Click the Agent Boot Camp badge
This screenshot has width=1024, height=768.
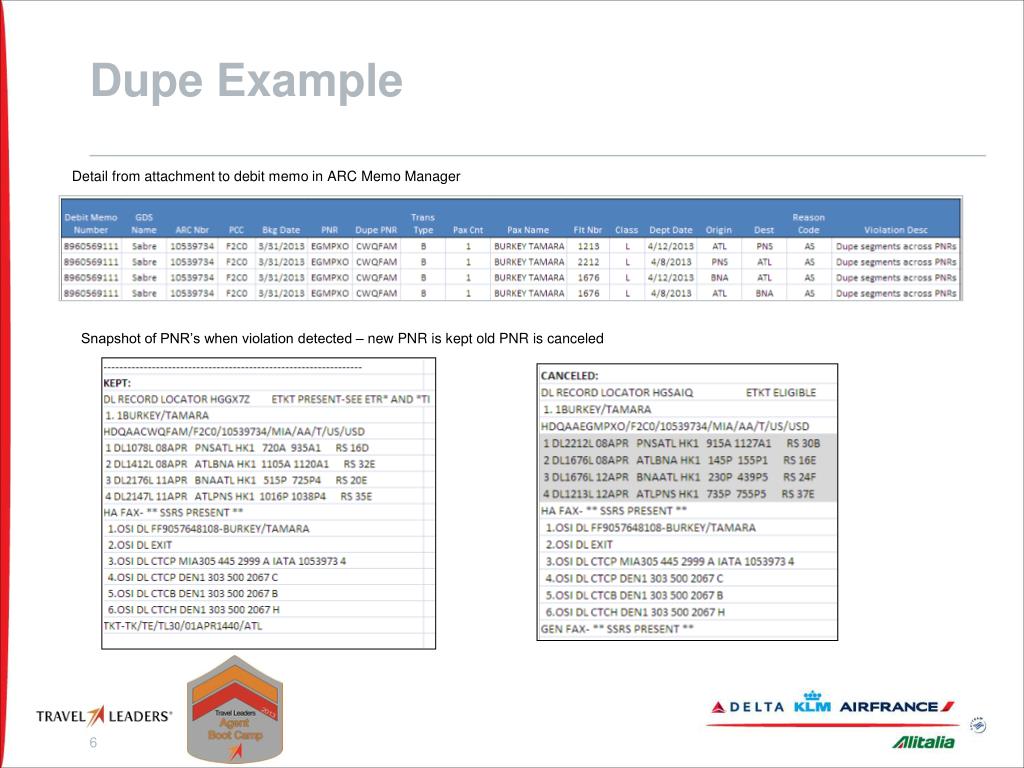[235, 710]
